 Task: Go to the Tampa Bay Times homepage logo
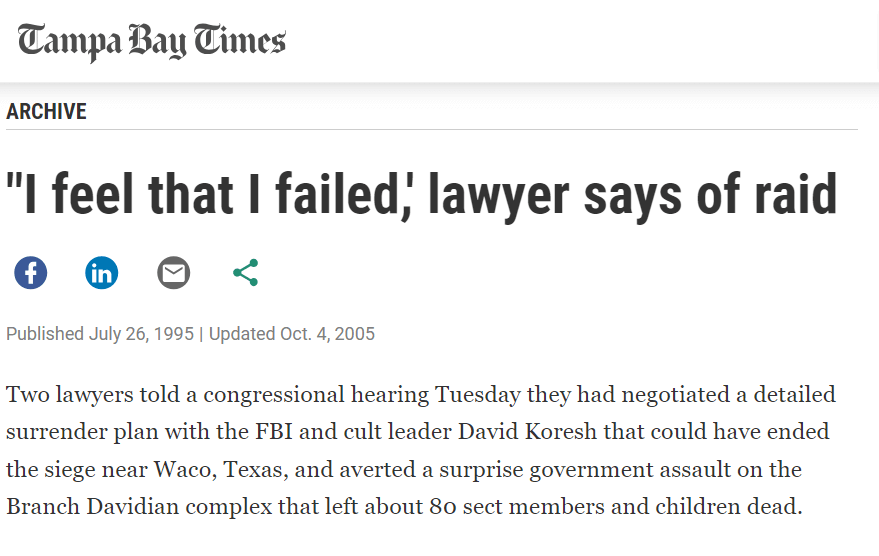(151, 41)
